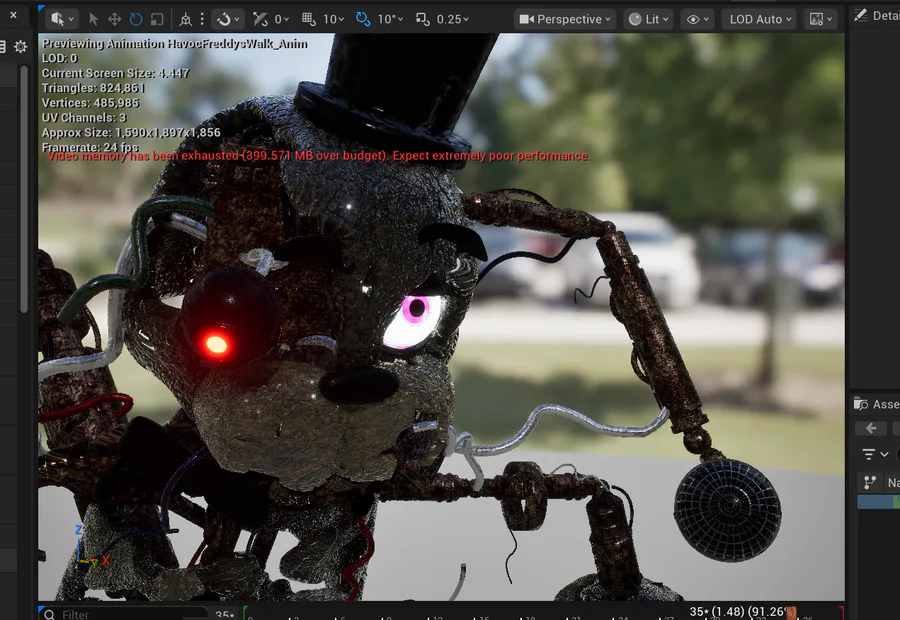Open the surface snapping magnet dropdown
The width and height of the screenshot is (900, 620).
[x=228, y=20]
